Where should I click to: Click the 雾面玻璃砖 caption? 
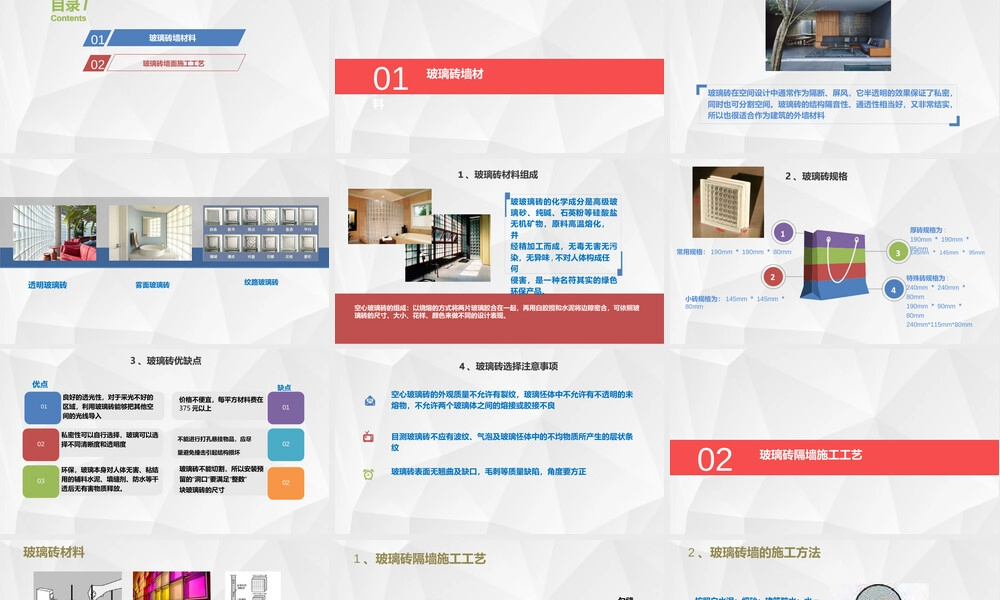coord(152,285)
